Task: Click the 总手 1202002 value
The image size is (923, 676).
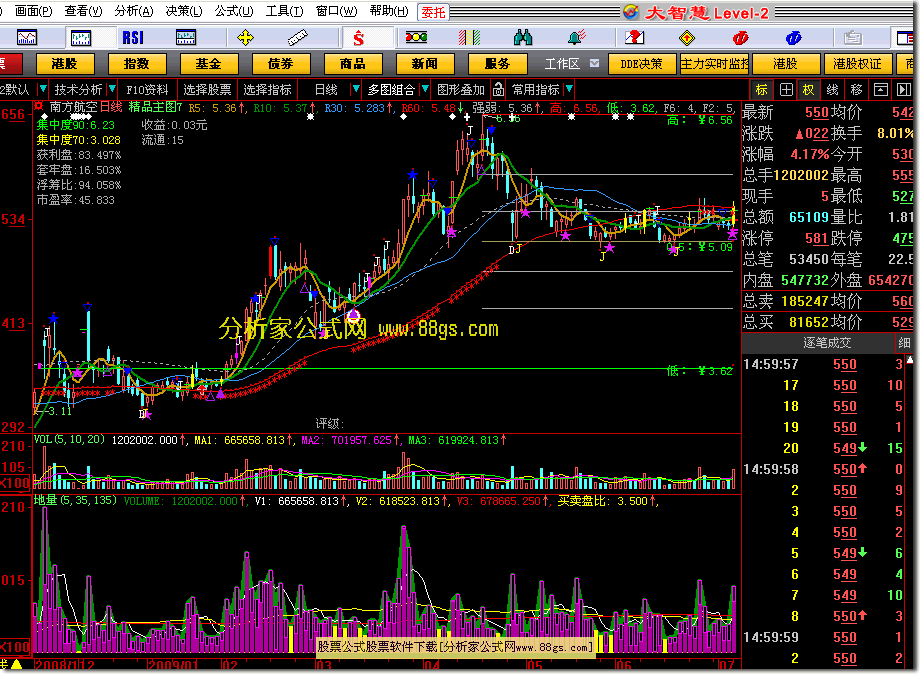Action: coord(800,175)
